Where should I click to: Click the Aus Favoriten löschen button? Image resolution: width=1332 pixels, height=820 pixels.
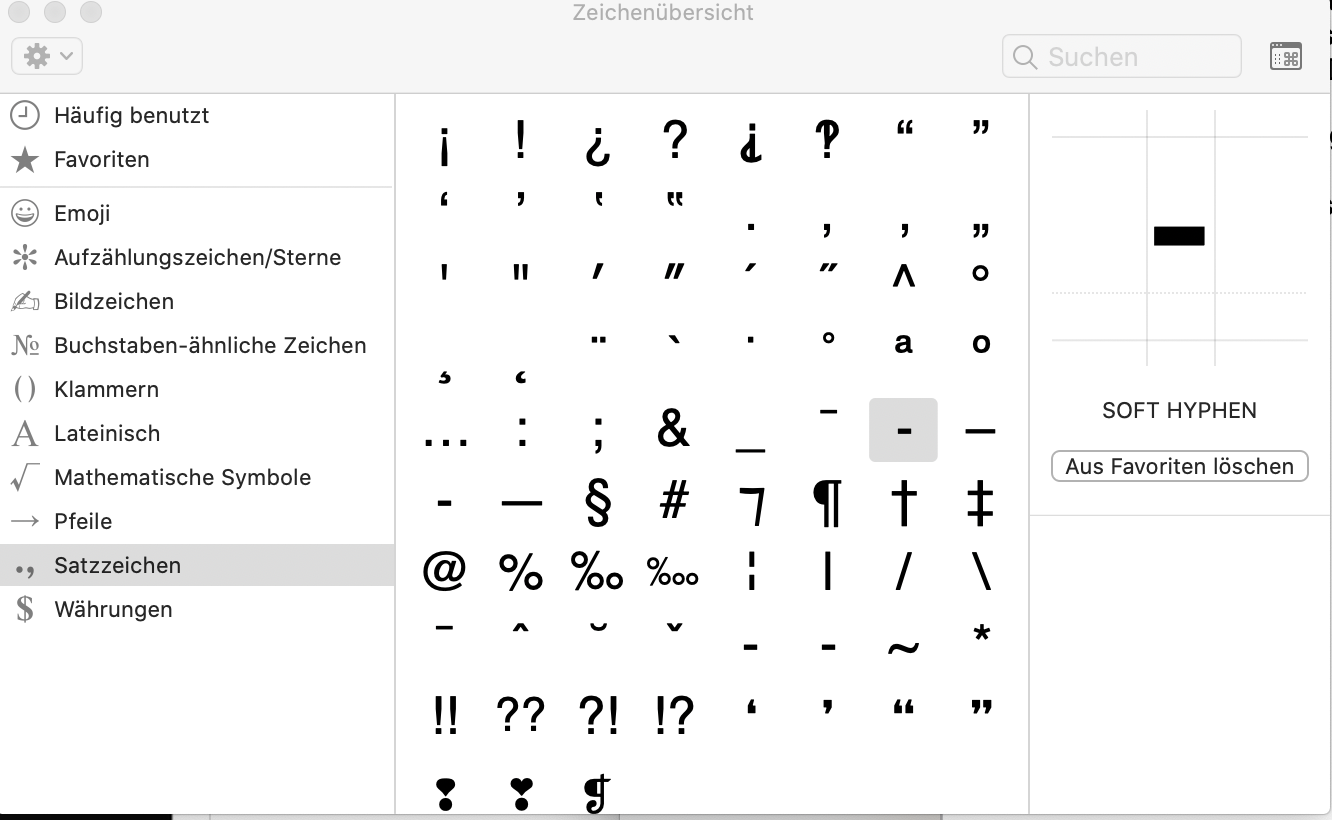[1180, 466]
